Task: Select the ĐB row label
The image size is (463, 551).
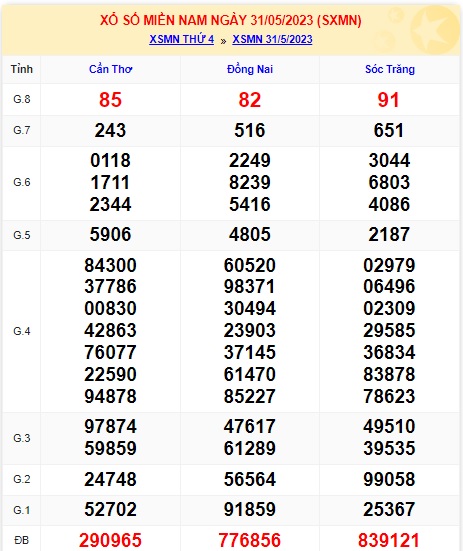Action: [x=22, y=540]
